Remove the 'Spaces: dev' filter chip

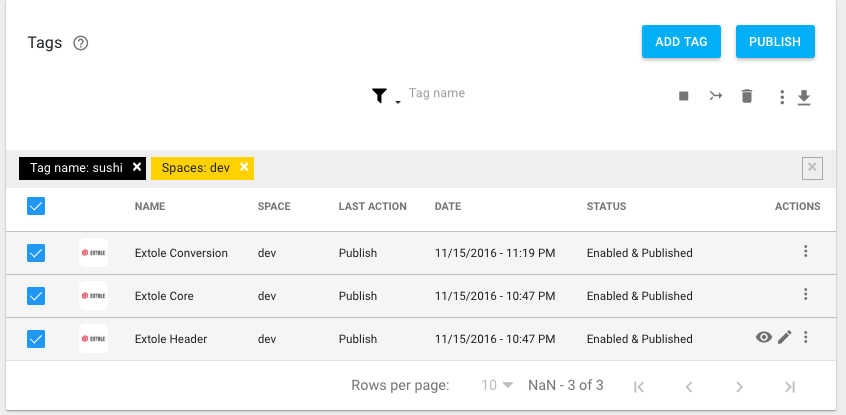click(244, 167)
